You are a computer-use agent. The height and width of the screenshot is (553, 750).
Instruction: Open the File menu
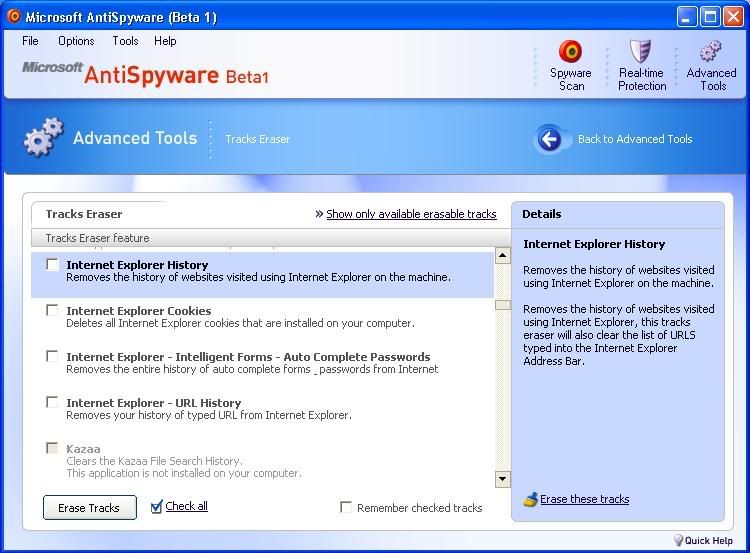pos(30,41)
